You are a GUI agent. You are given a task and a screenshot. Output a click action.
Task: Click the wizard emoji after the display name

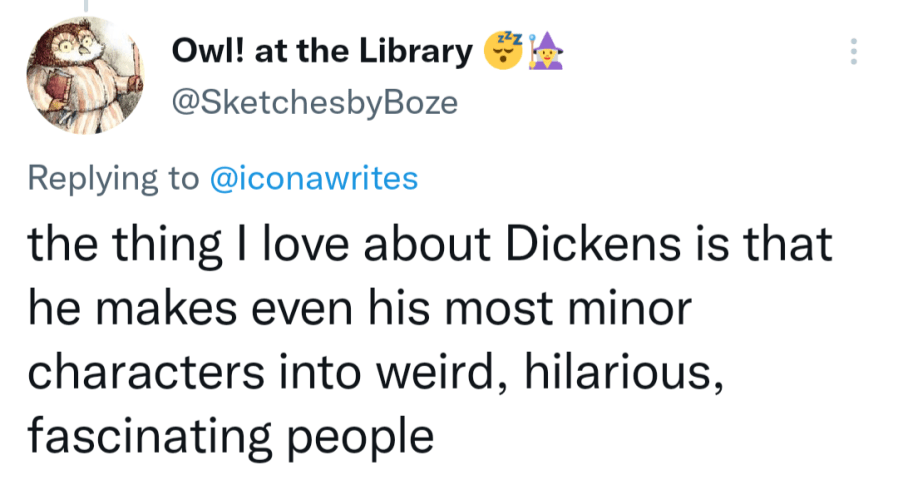[547, 52]
